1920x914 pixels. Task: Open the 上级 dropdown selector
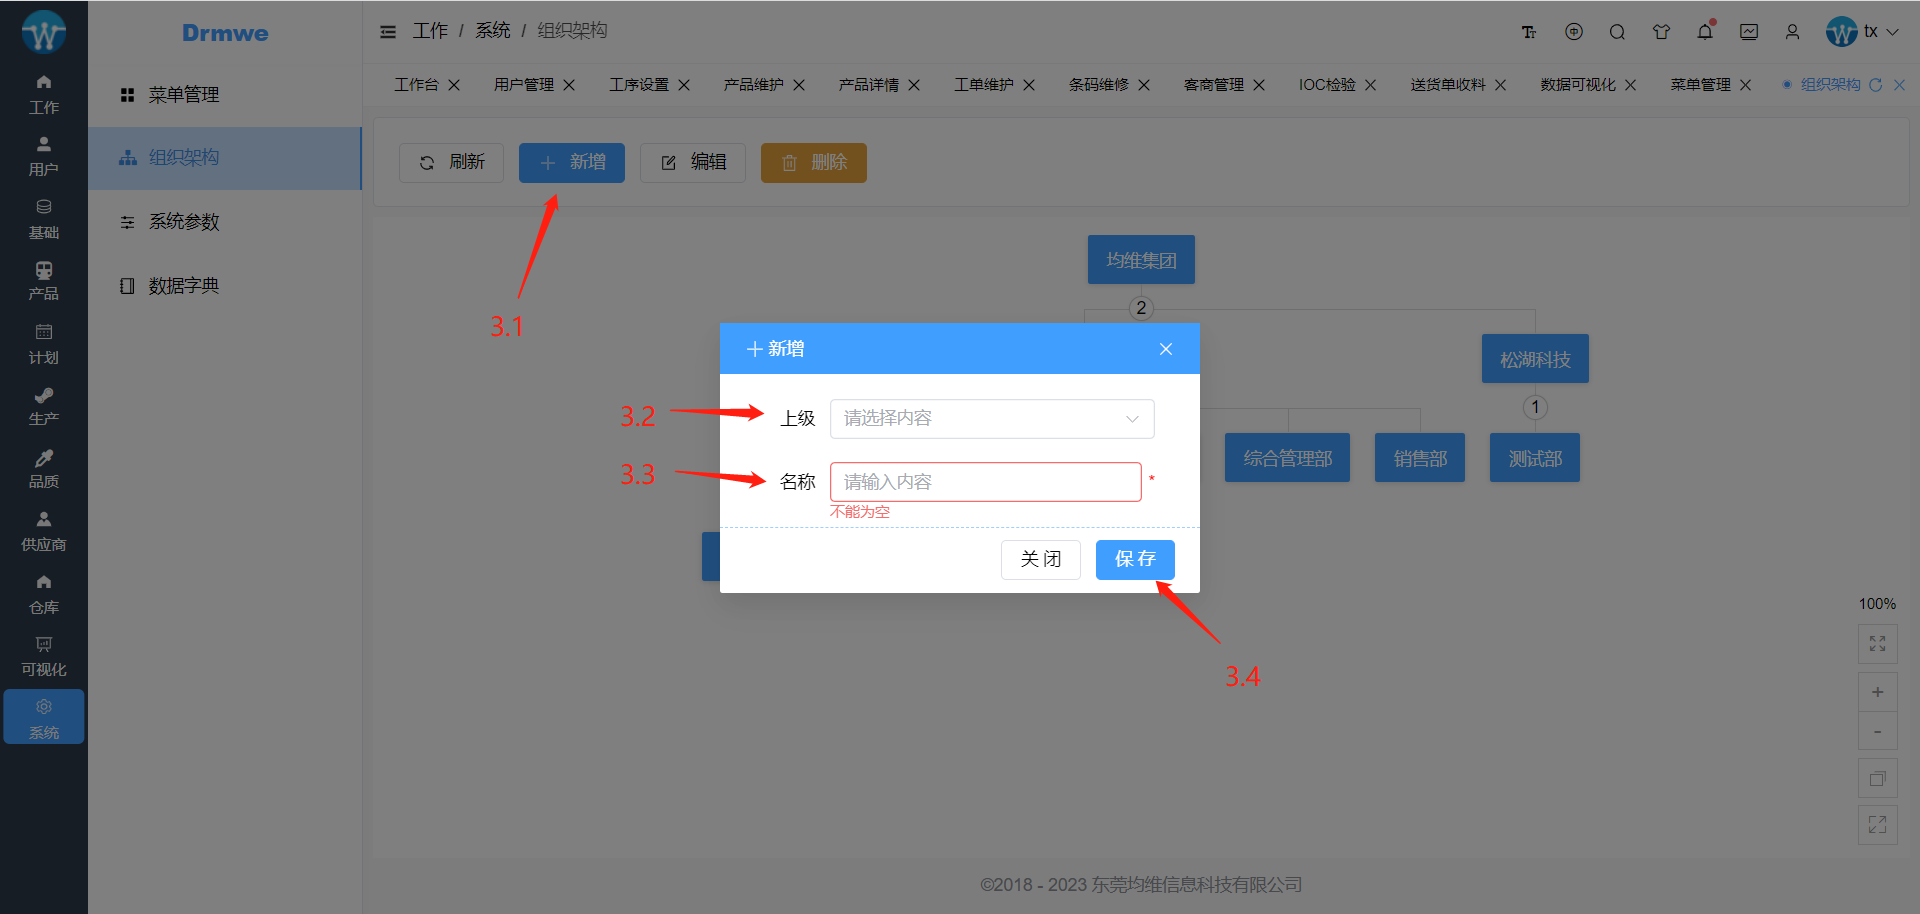(x=991, y=419)
